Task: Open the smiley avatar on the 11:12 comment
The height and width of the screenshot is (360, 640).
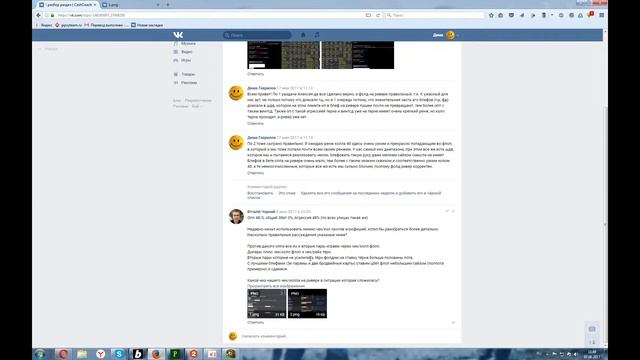Action: coord(236,93)
